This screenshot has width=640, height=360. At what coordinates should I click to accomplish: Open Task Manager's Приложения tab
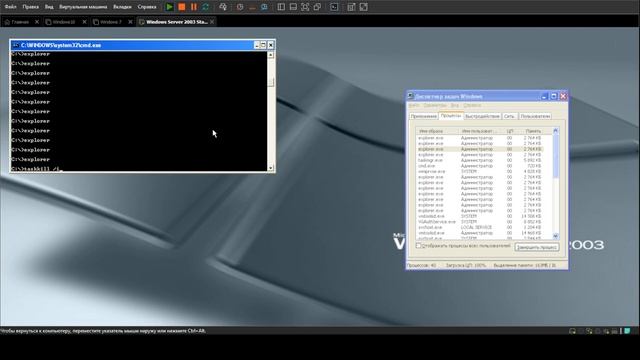point(423,116)
